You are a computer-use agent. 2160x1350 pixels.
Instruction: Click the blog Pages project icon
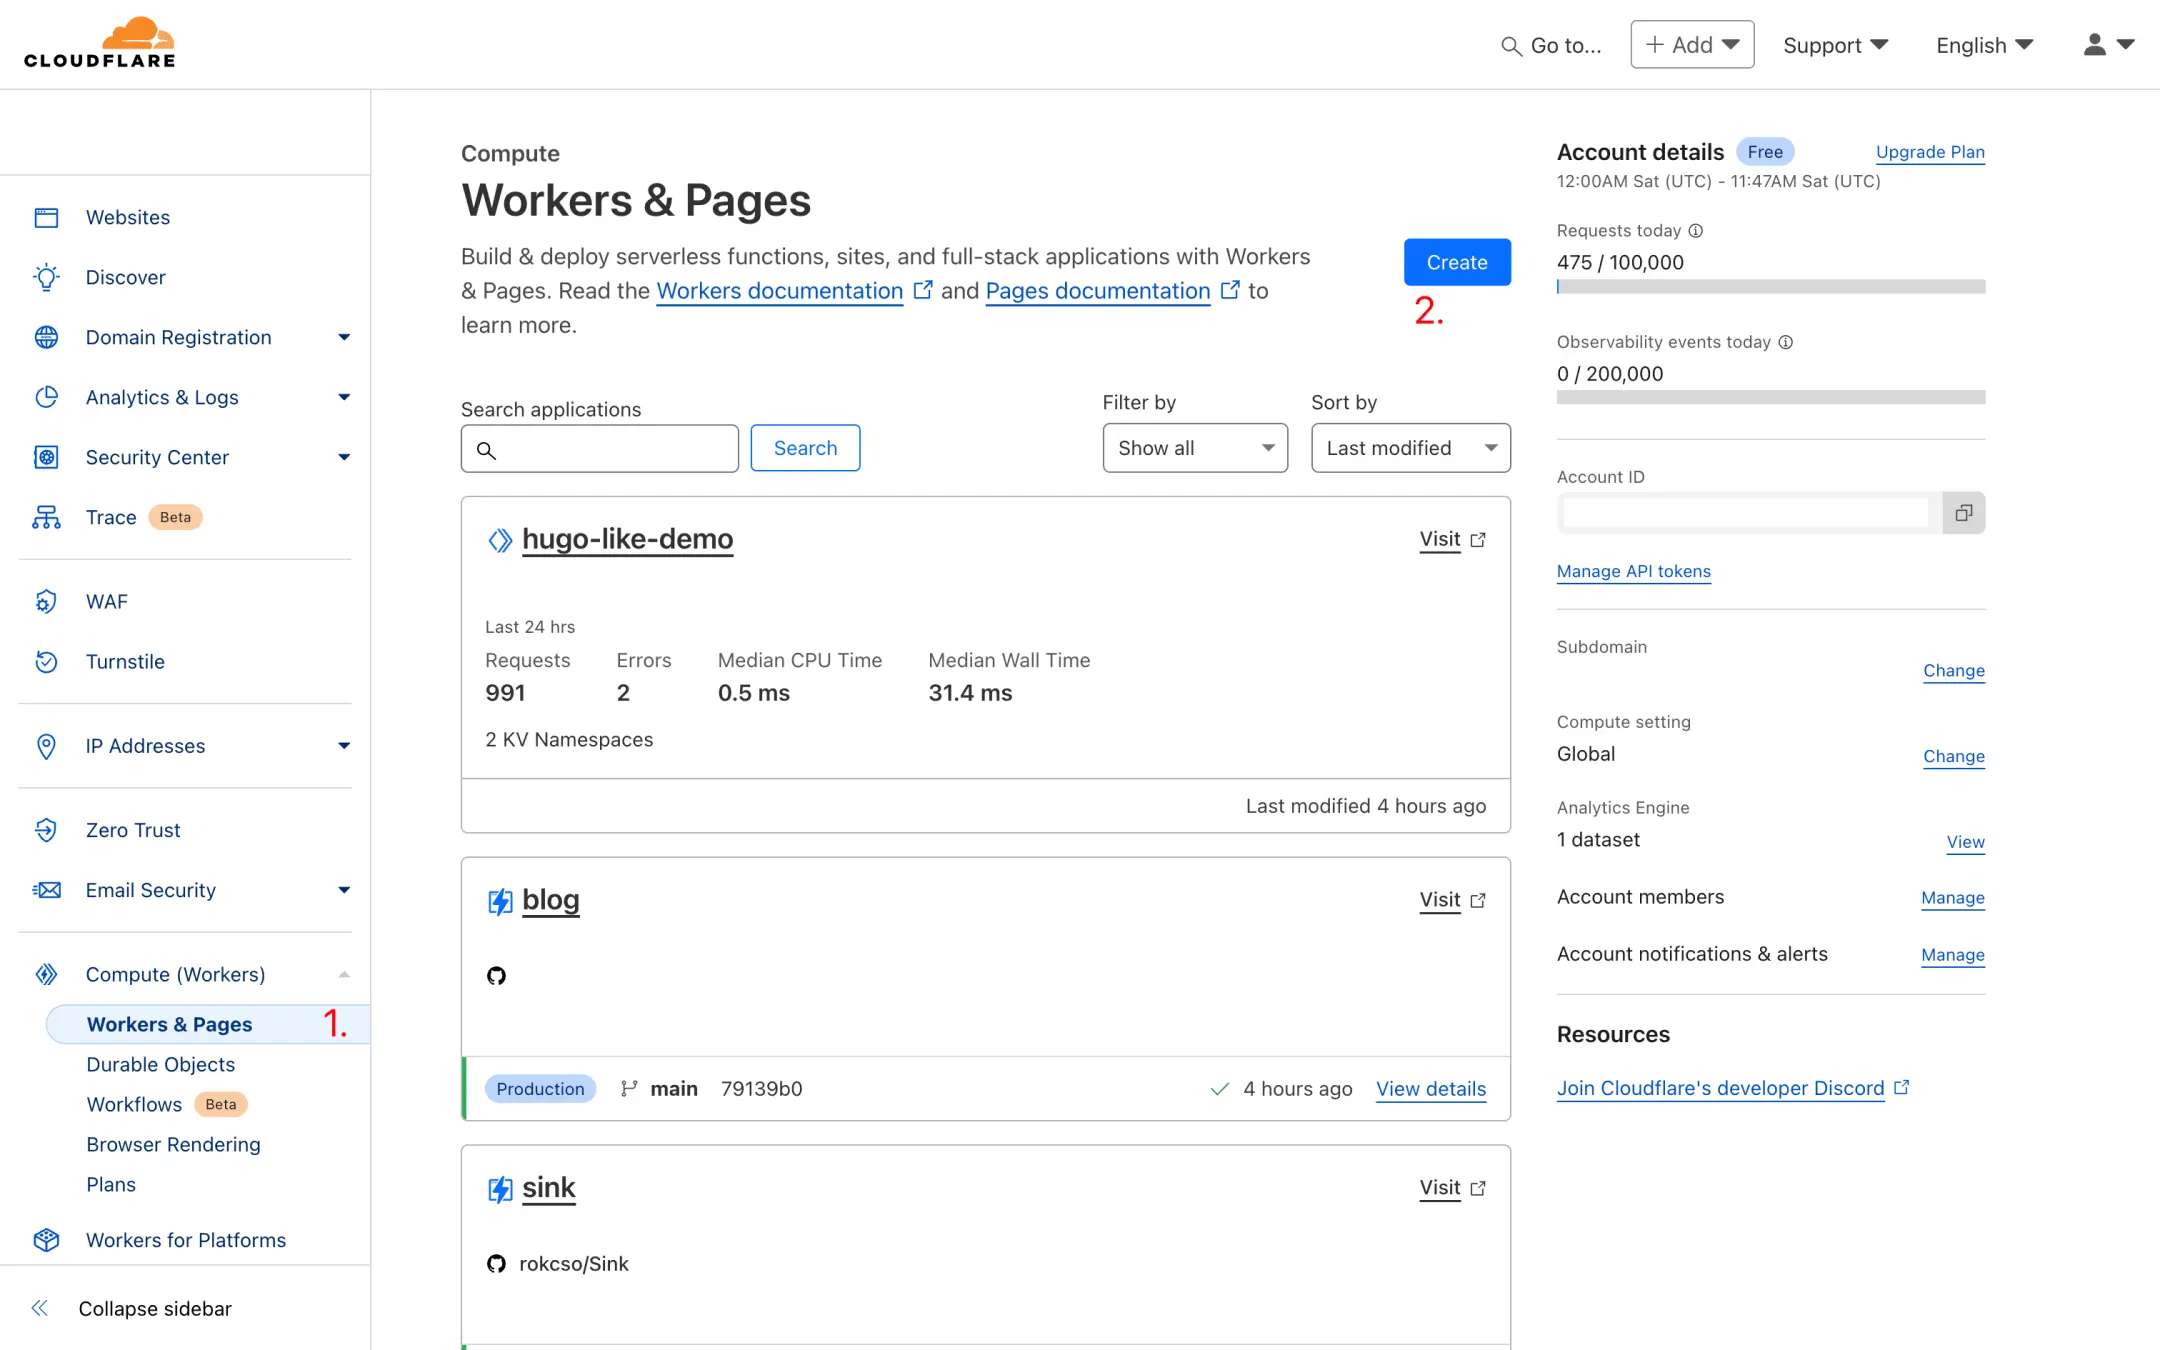500,901
